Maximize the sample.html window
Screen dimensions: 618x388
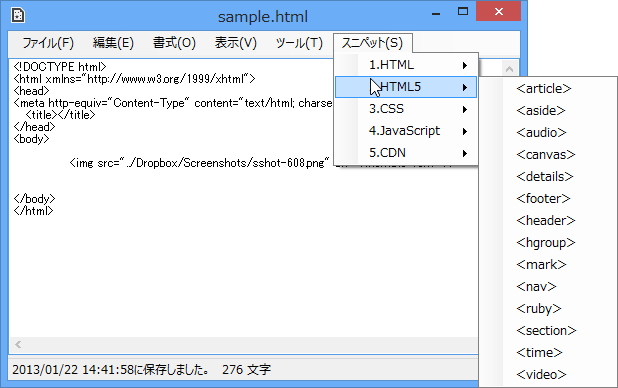pos(463,11)
